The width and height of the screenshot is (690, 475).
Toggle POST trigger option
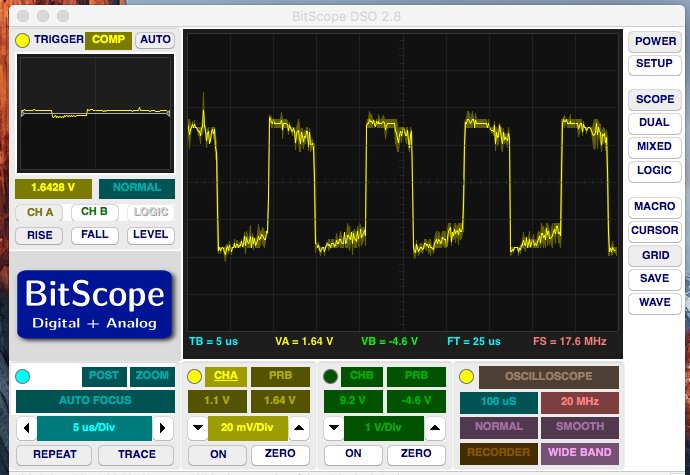point(104,376)
